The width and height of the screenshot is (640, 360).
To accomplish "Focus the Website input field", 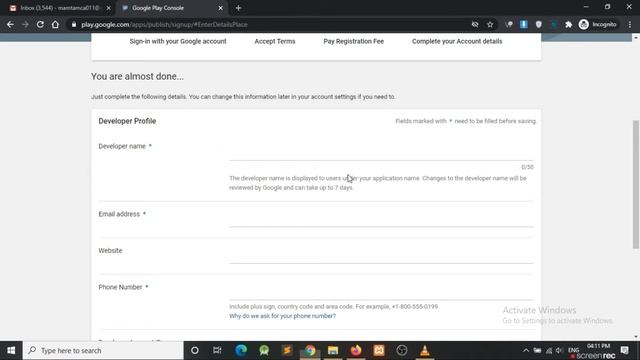I will click(381, 257).
